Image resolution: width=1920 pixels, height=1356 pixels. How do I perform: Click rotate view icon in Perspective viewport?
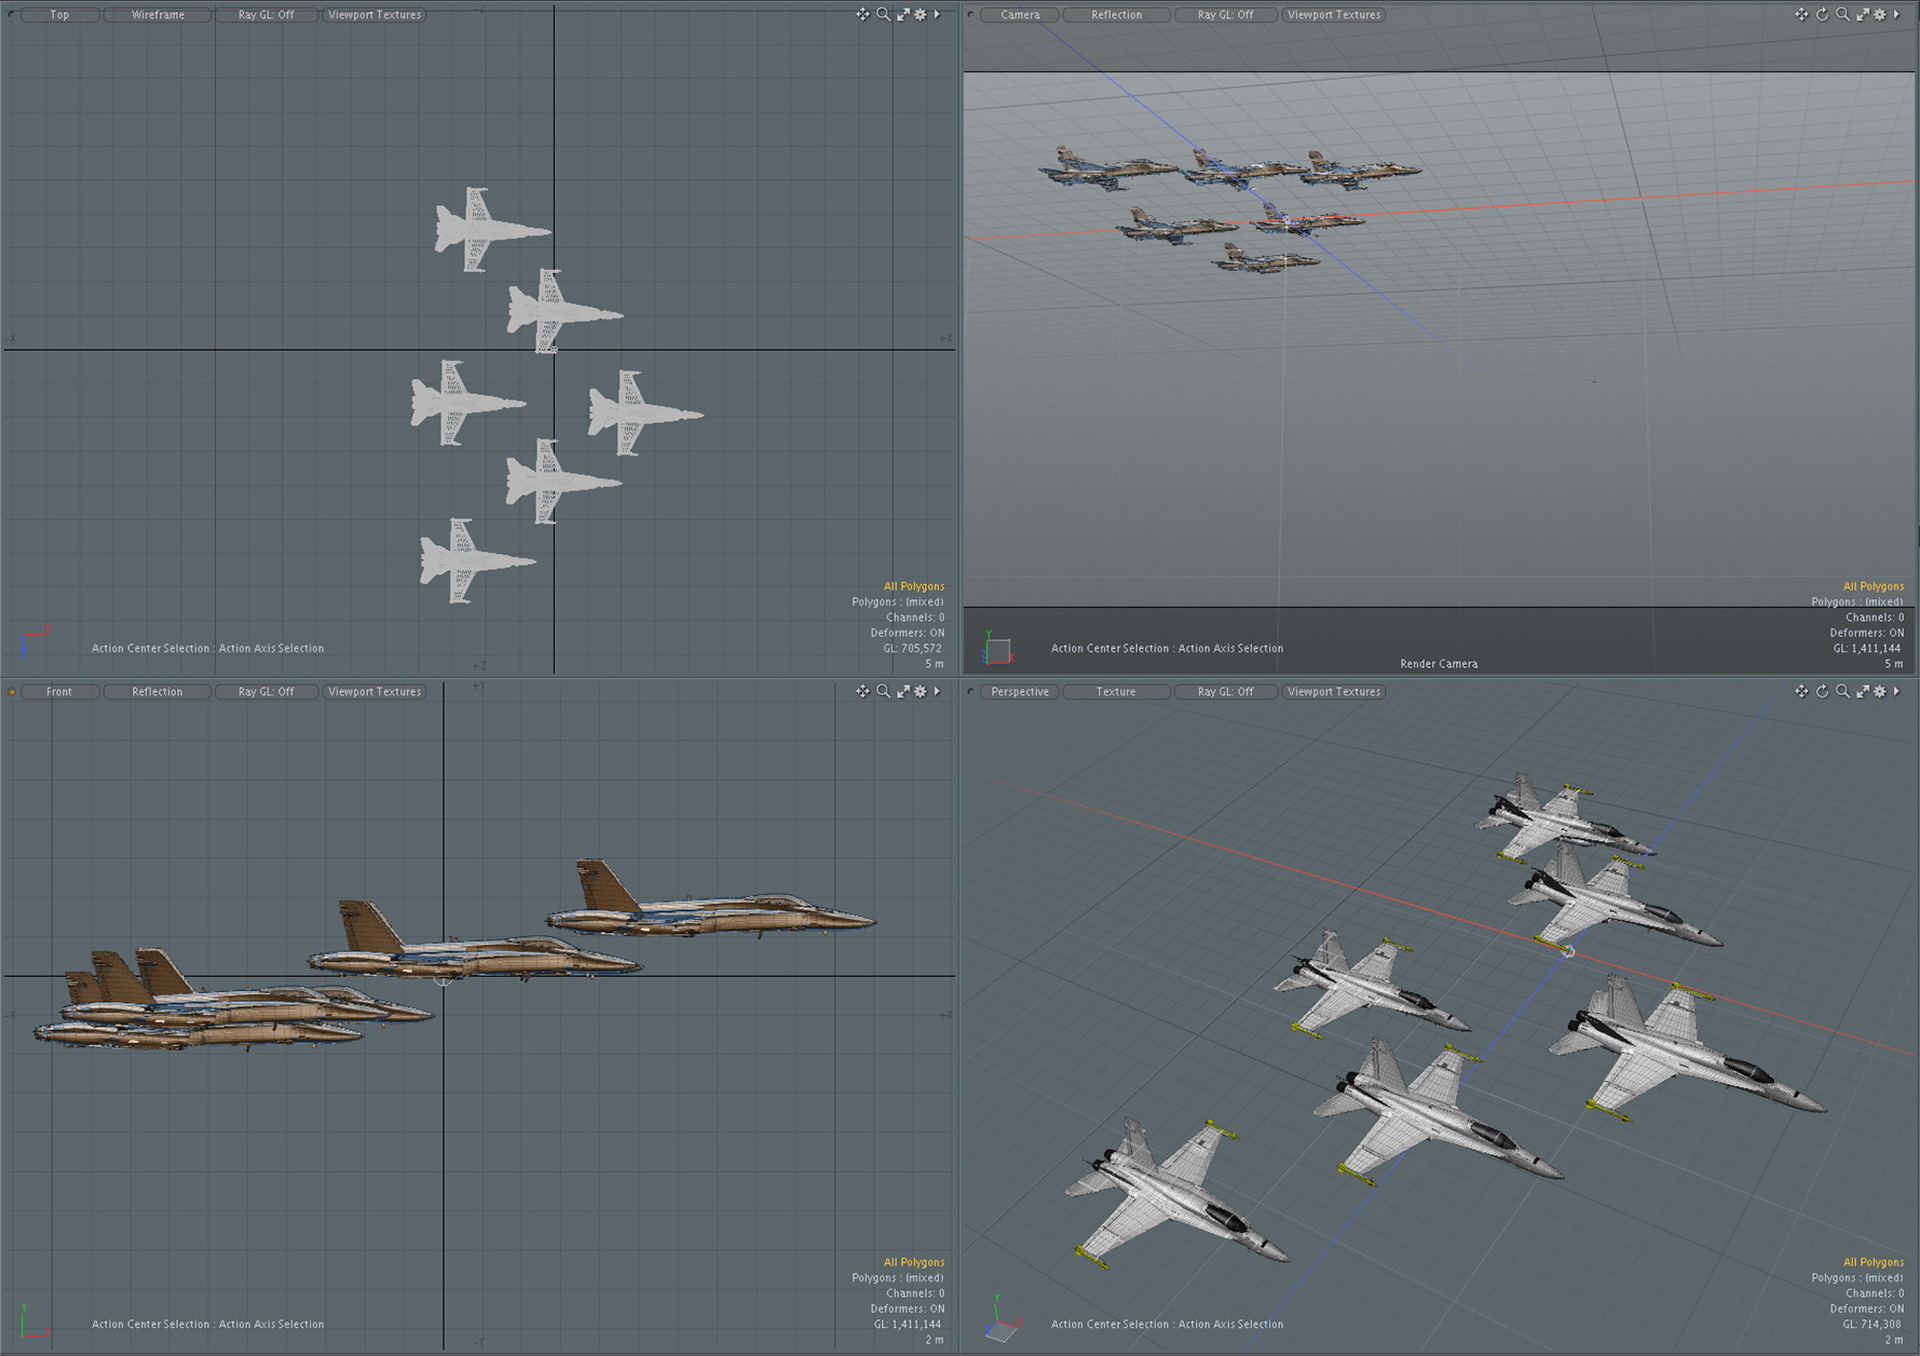point(1822,691)
